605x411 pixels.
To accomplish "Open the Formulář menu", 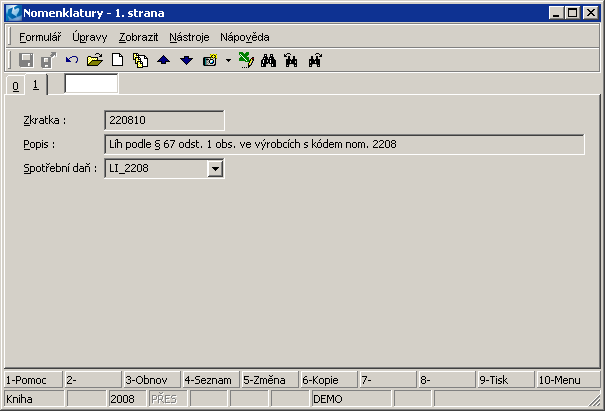I will pyautogui.click(x=40, y=37).
